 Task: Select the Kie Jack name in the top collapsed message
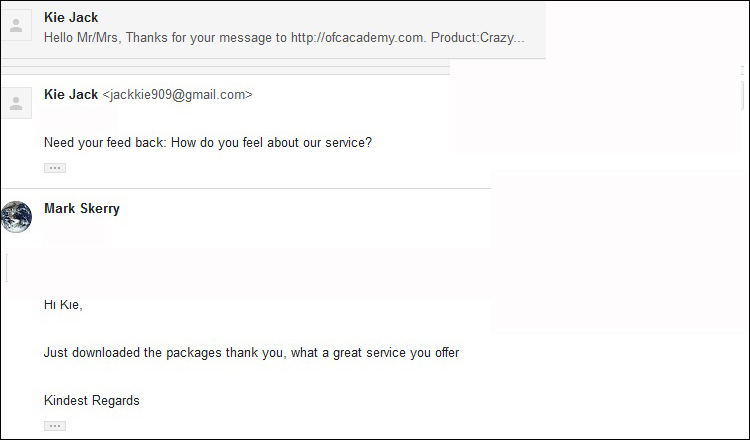[71, 17]
